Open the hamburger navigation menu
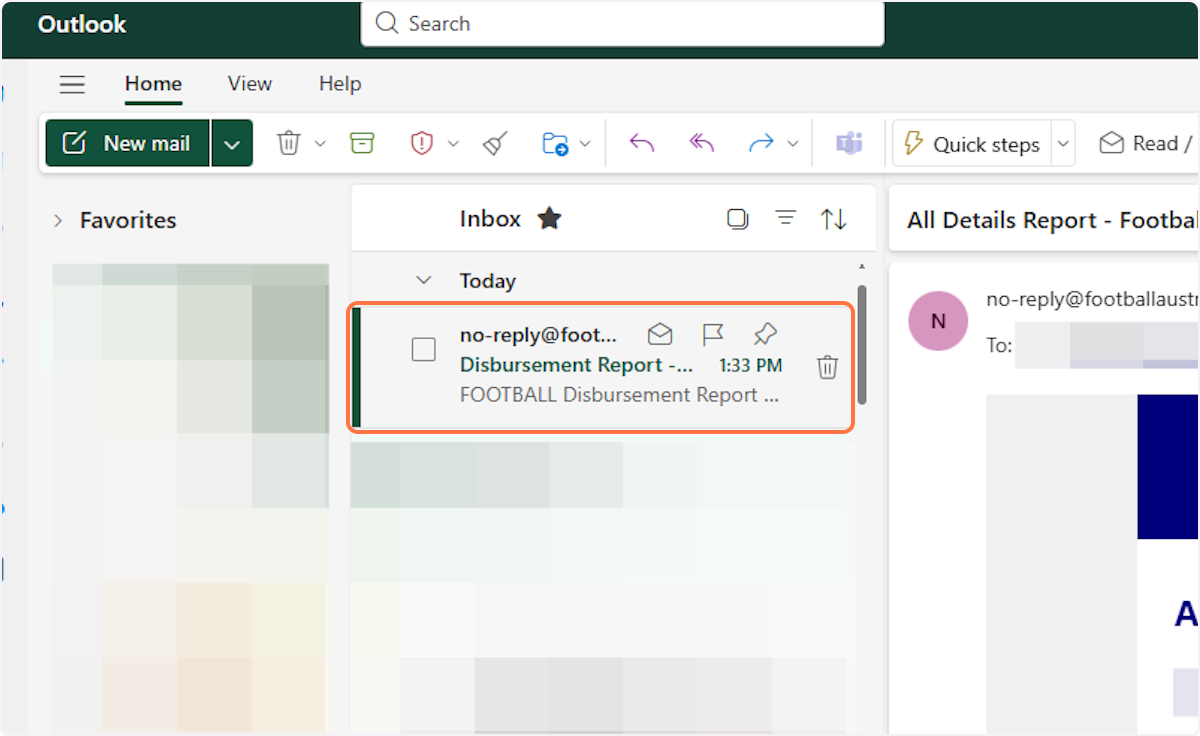The height and width of the screenshot is (736, 1200). pos(72,84)
